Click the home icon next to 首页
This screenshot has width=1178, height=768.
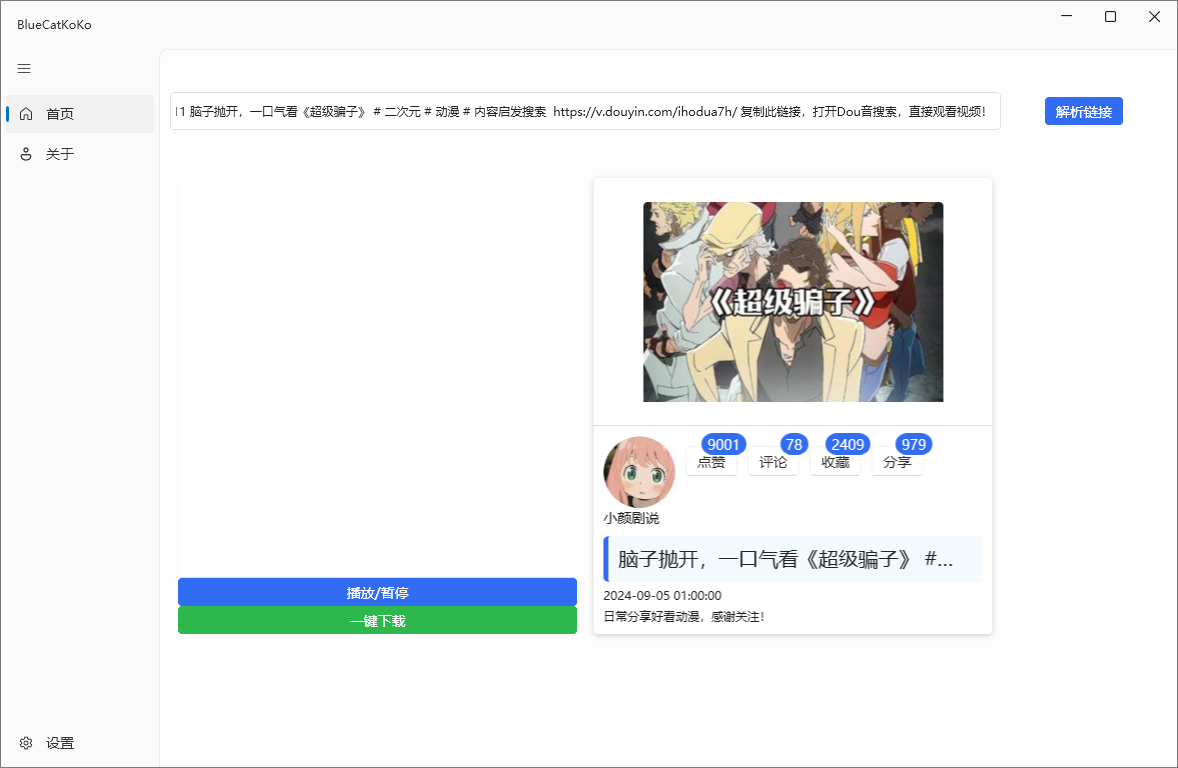tap(26, 113)
